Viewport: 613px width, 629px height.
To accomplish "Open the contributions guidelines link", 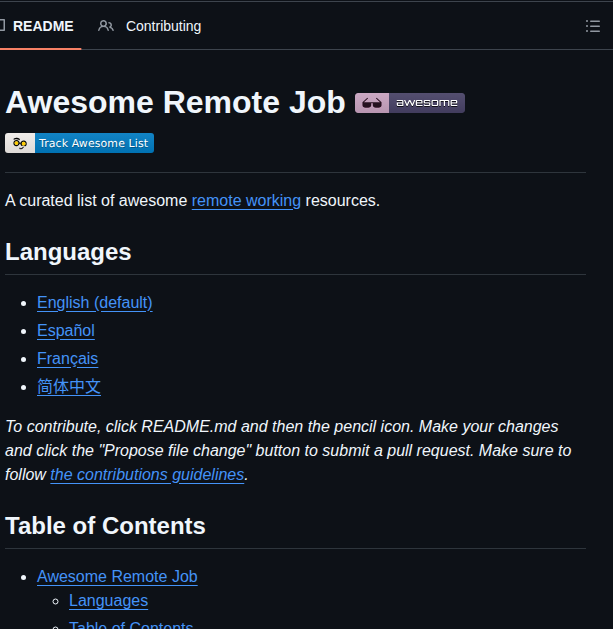I will [x=147, y=475].
